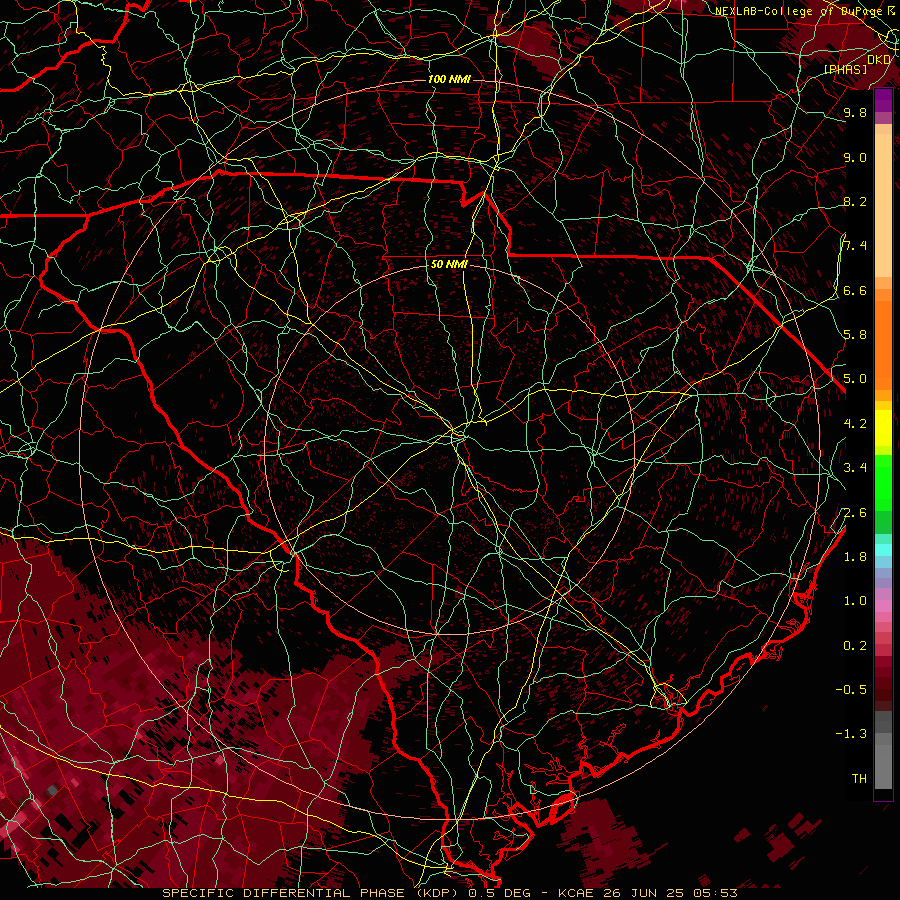Screen dimensions: 900x900
Task: Click the 3.4 scale value
Action: coord(855,468)
